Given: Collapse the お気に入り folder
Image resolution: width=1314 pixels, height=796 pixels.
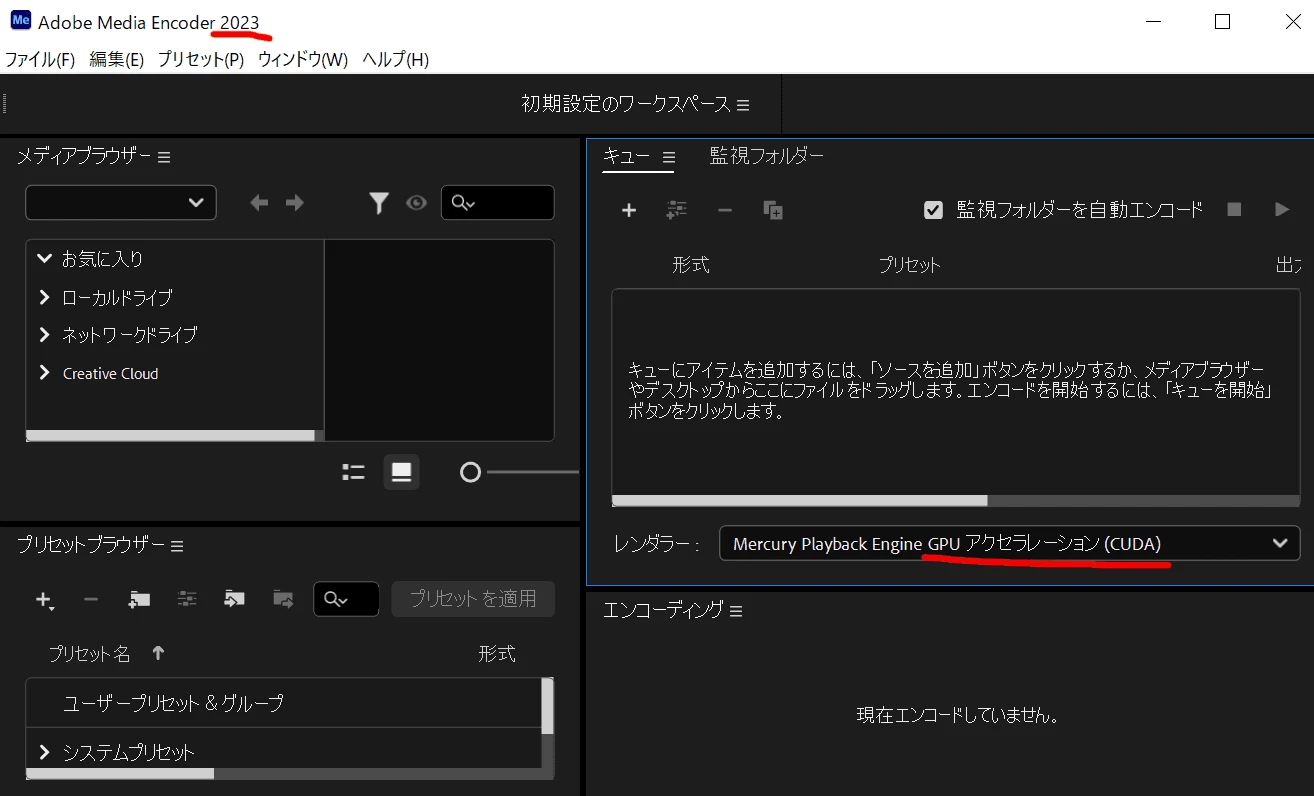Looking at the screenshot, I should pos(44,258).
